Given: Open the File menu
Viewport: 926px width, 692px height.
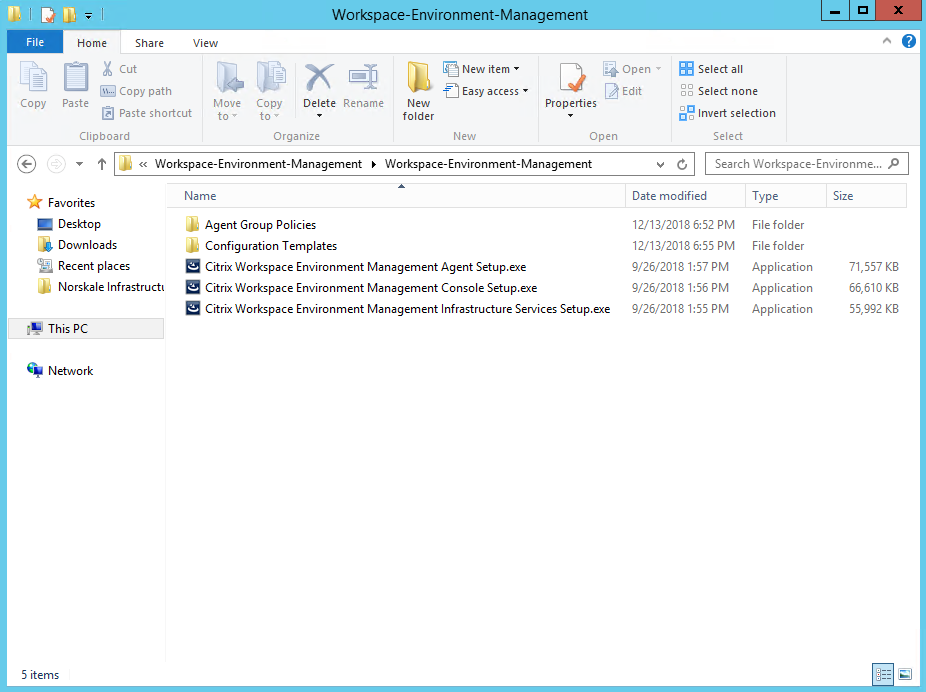Looking at the screenshot, I should [x=35, y=43].
